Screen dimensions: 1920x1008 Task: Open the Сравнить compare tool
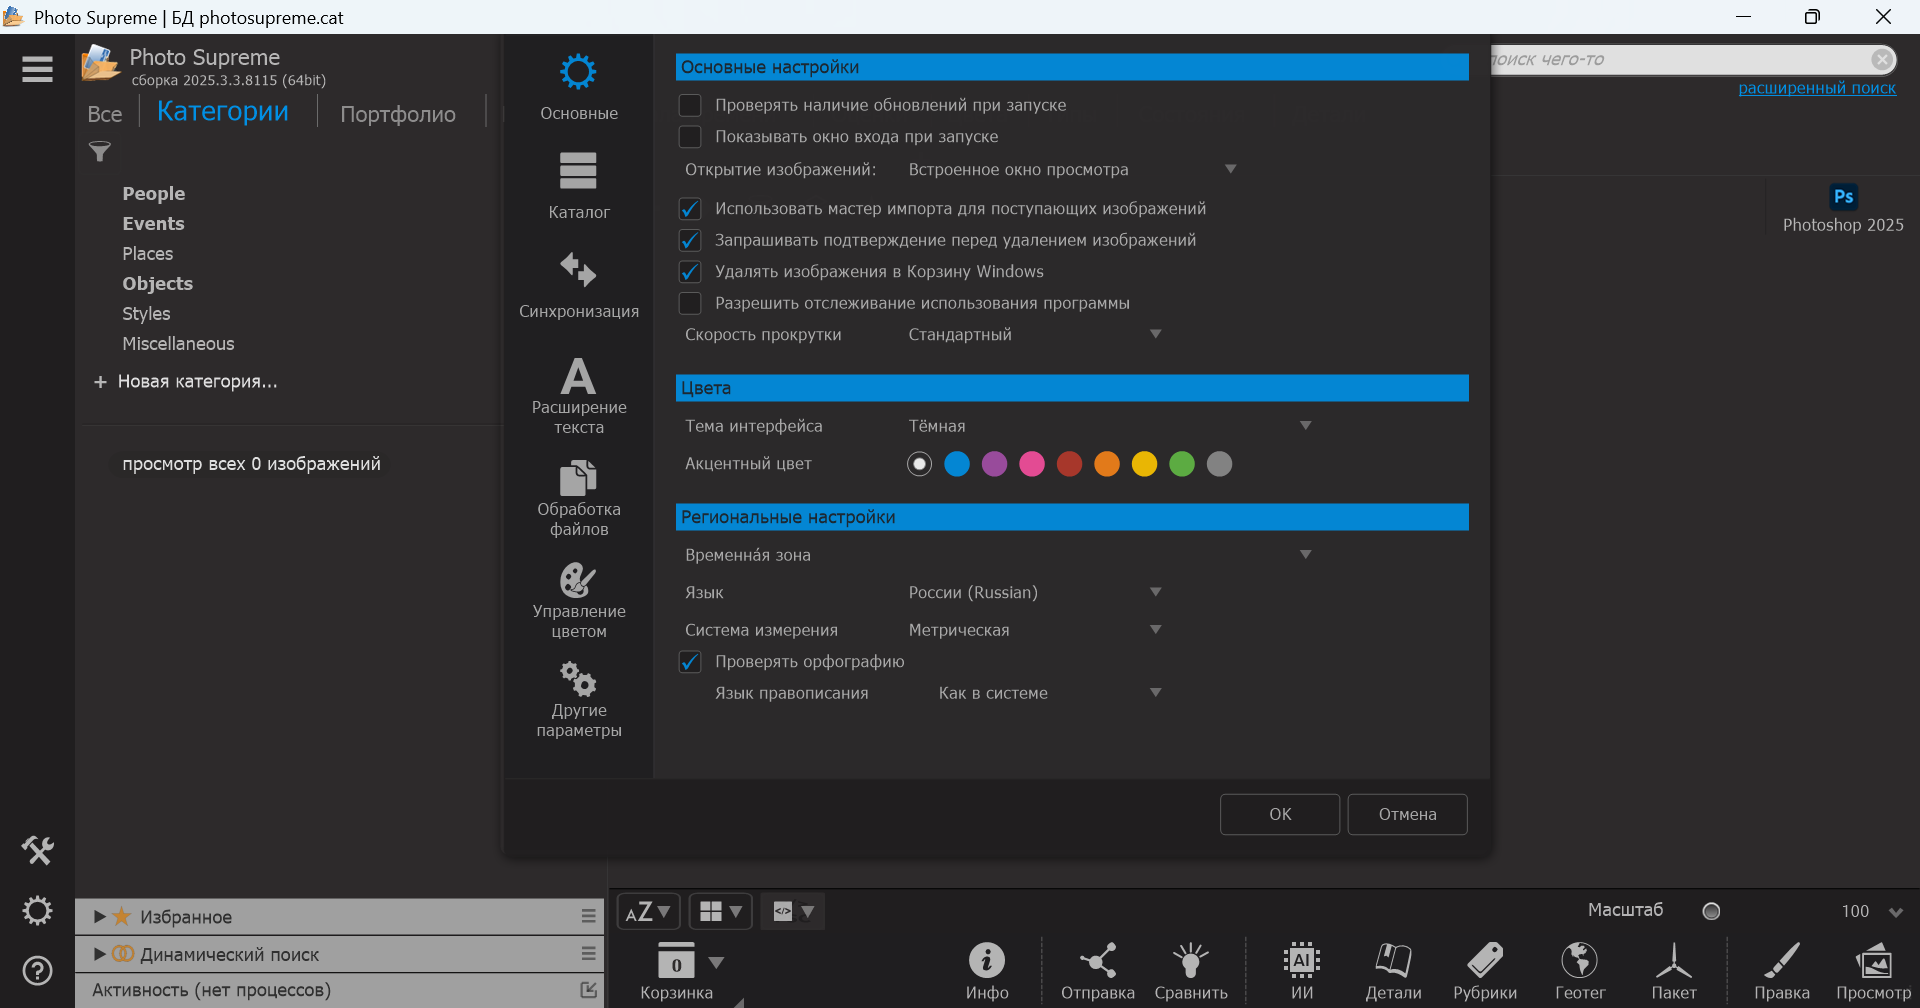click(1190, 970)
